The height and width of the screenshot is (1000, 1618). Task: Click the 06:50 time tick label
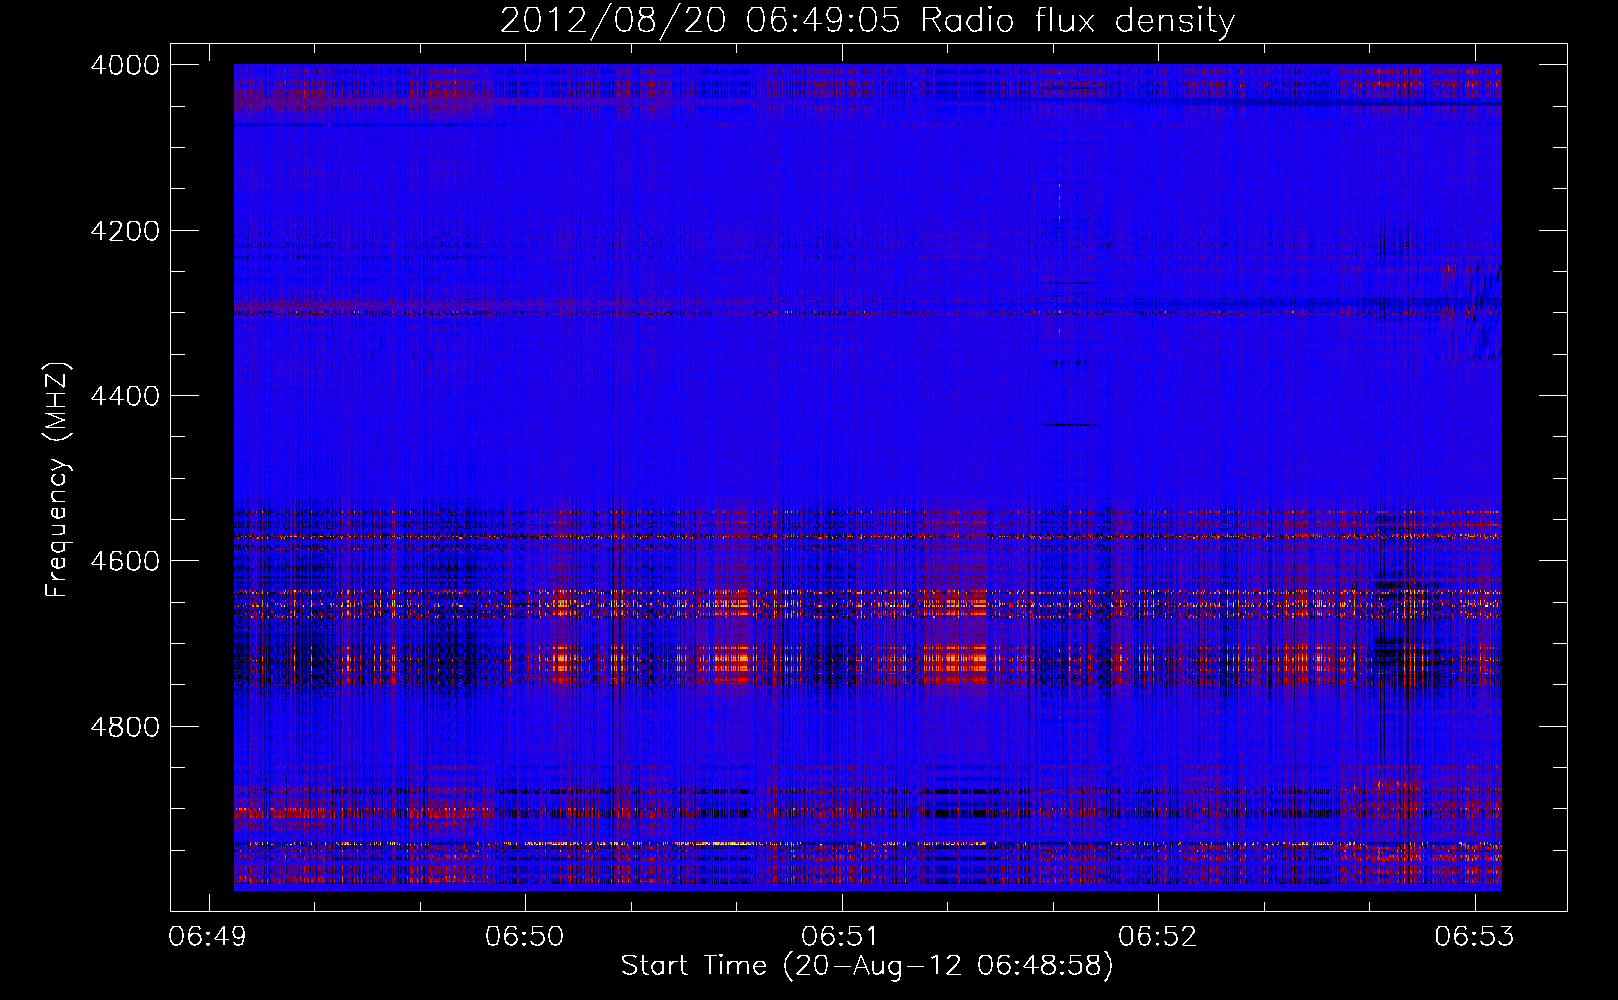click(x=525, y=937)
